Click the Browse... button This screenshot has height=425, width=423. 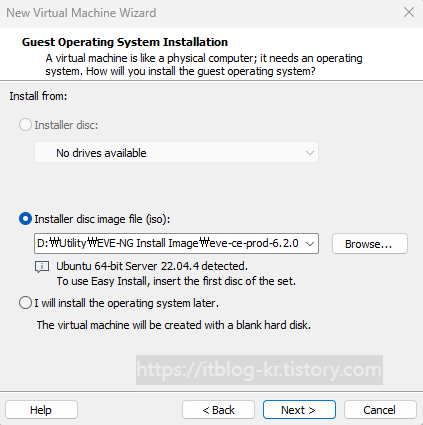pos(370,244)
